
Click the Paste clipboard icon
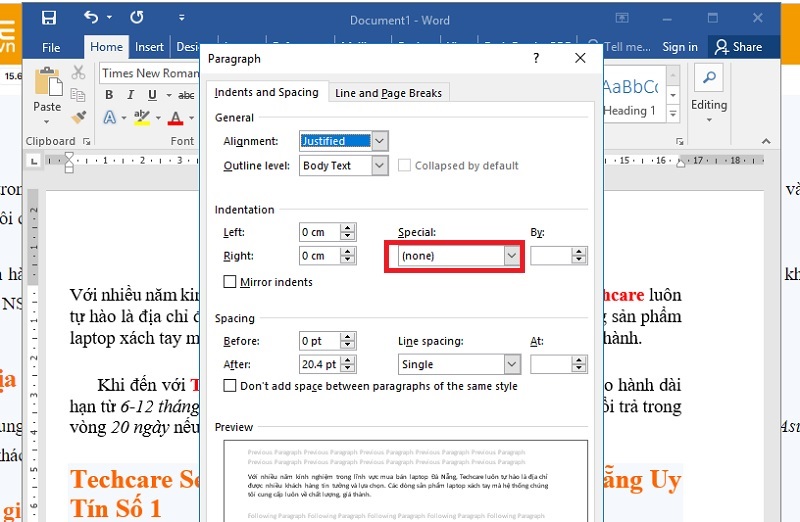pos(48,82)
